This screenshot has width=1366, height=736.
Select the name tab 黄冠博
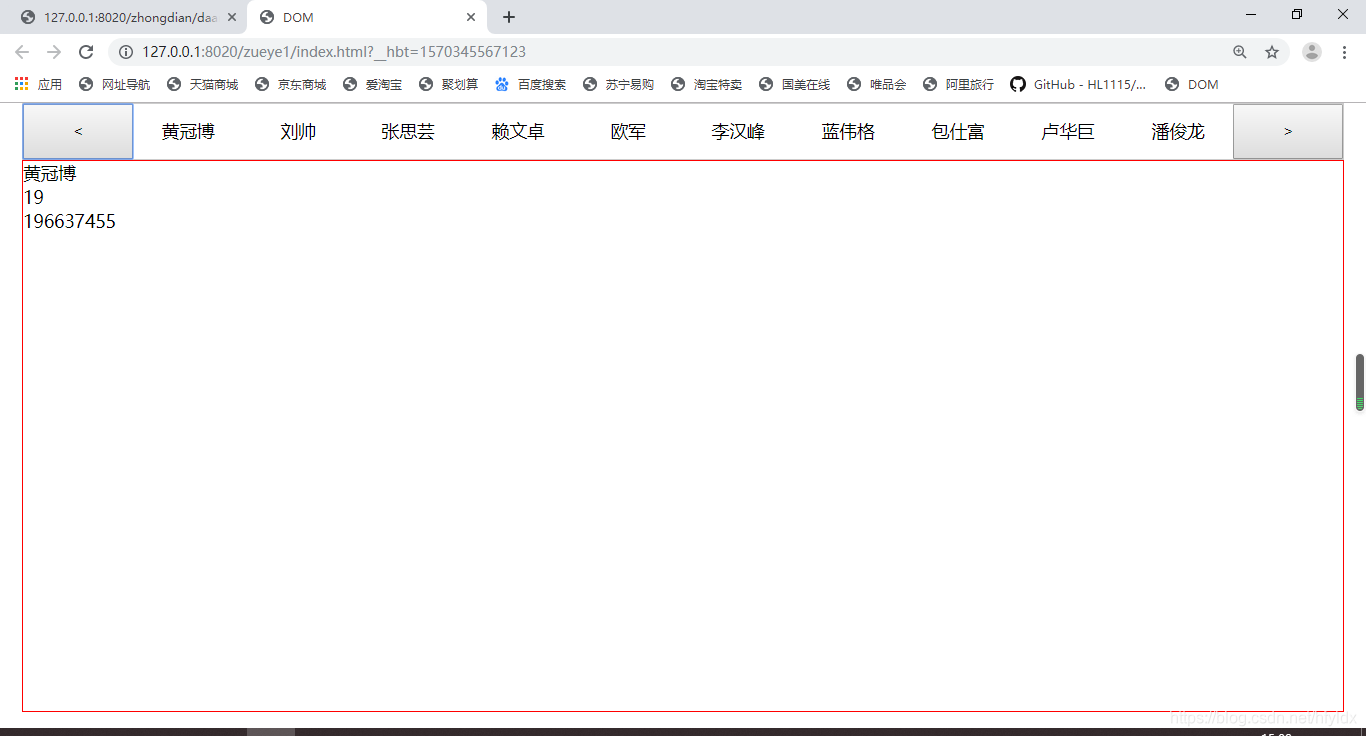(188, 131)
